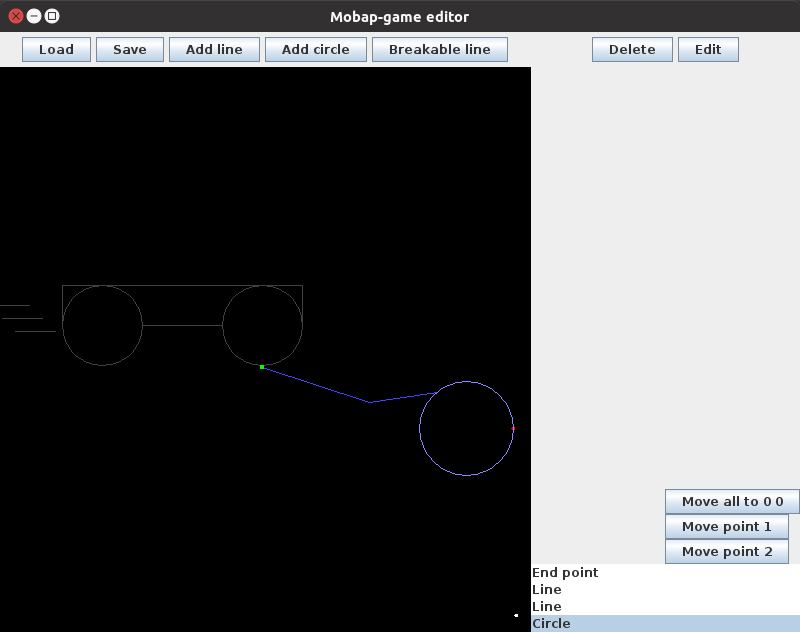Click the red point on the blue circle
Viewport: 800px width, 632px height.
(x=513, y=427)
